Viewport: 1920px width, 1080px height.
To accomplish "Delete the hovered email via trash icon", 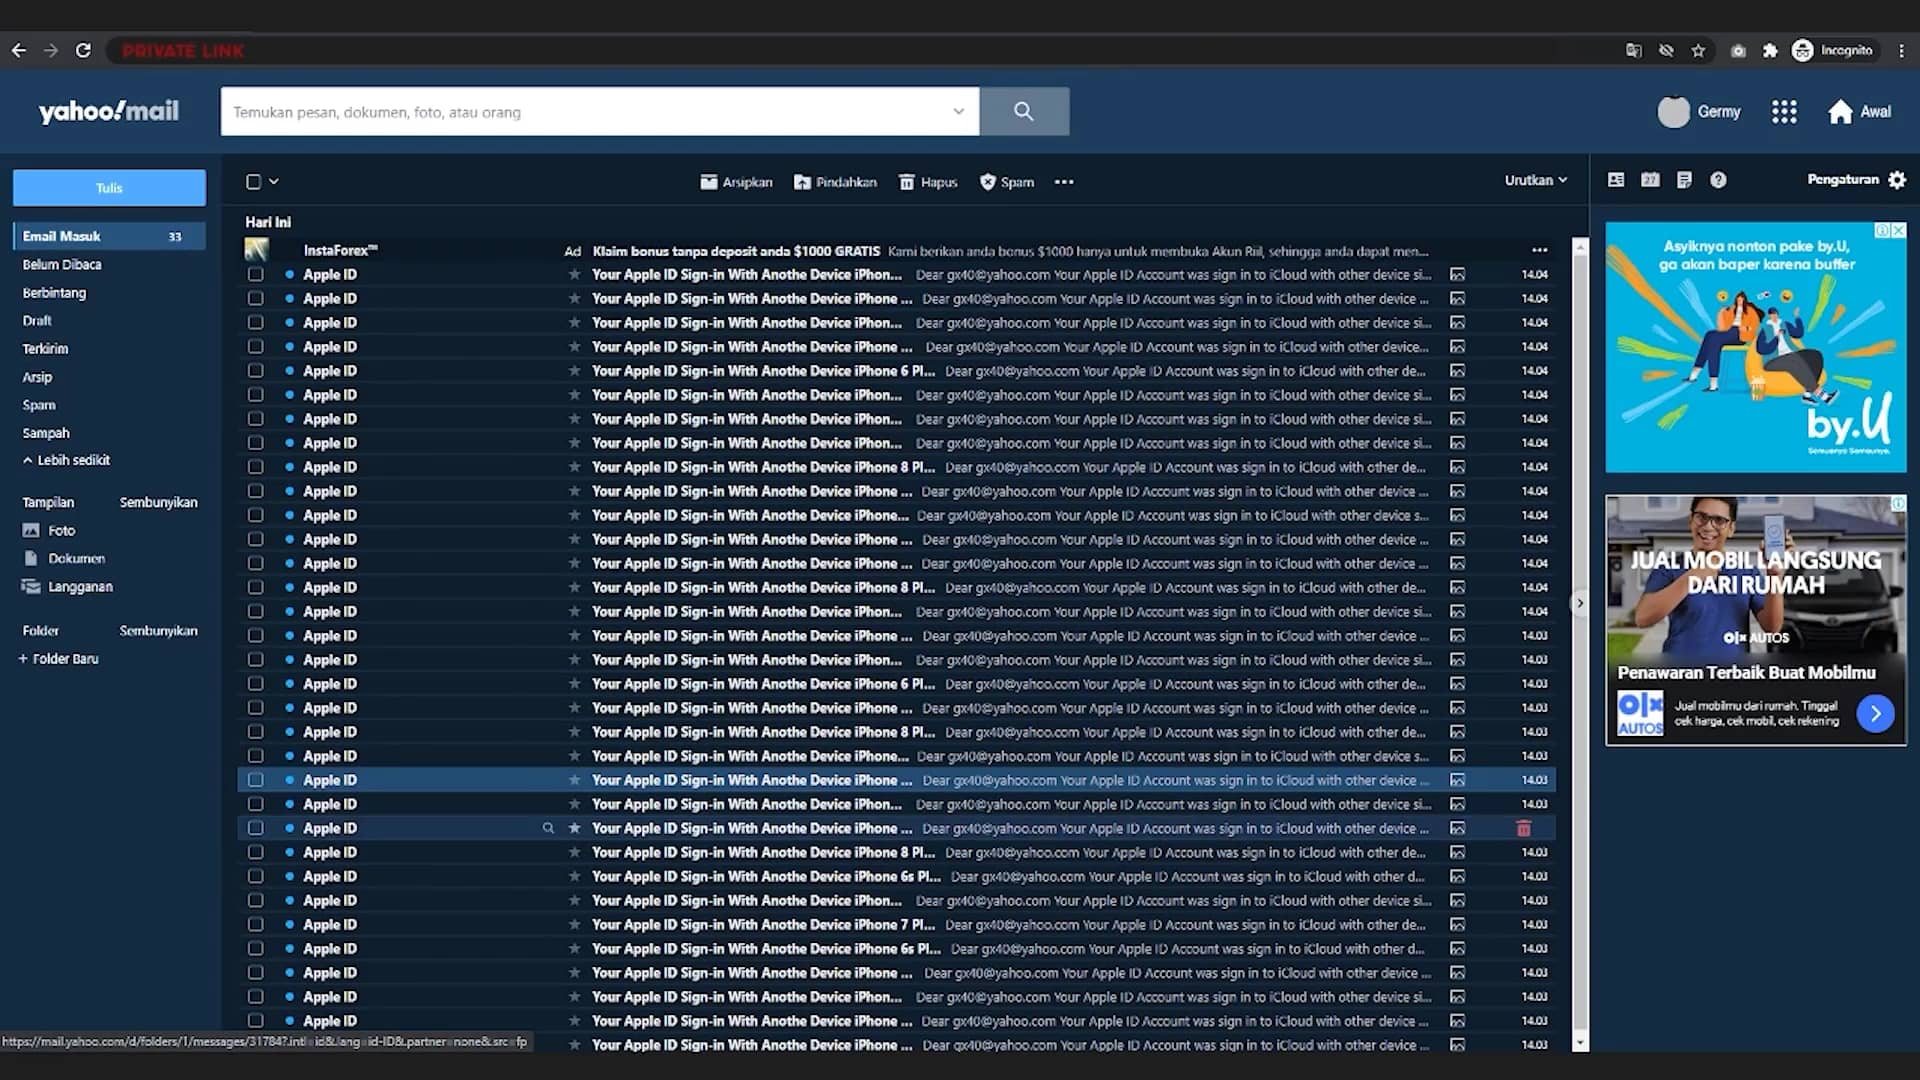I will (x=1523, y=828).
